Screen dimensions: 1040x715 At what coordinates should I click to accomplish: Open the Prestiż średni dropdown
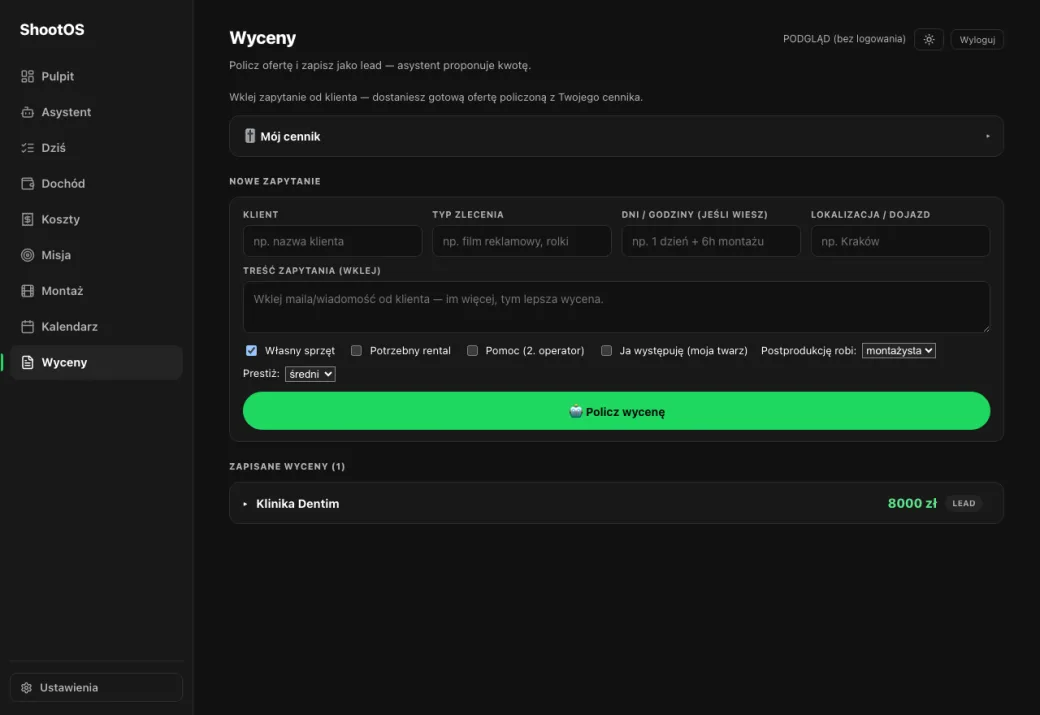pos(310,374)
